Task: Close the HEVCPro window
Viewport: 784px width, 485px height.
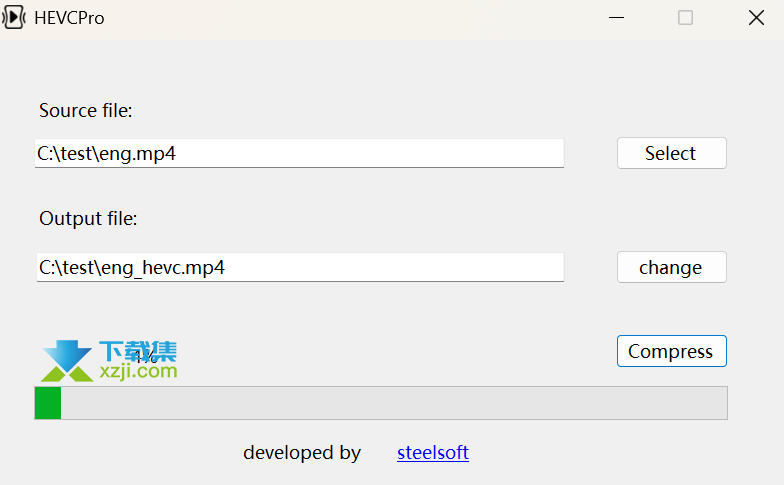Action: coord(756,18)
